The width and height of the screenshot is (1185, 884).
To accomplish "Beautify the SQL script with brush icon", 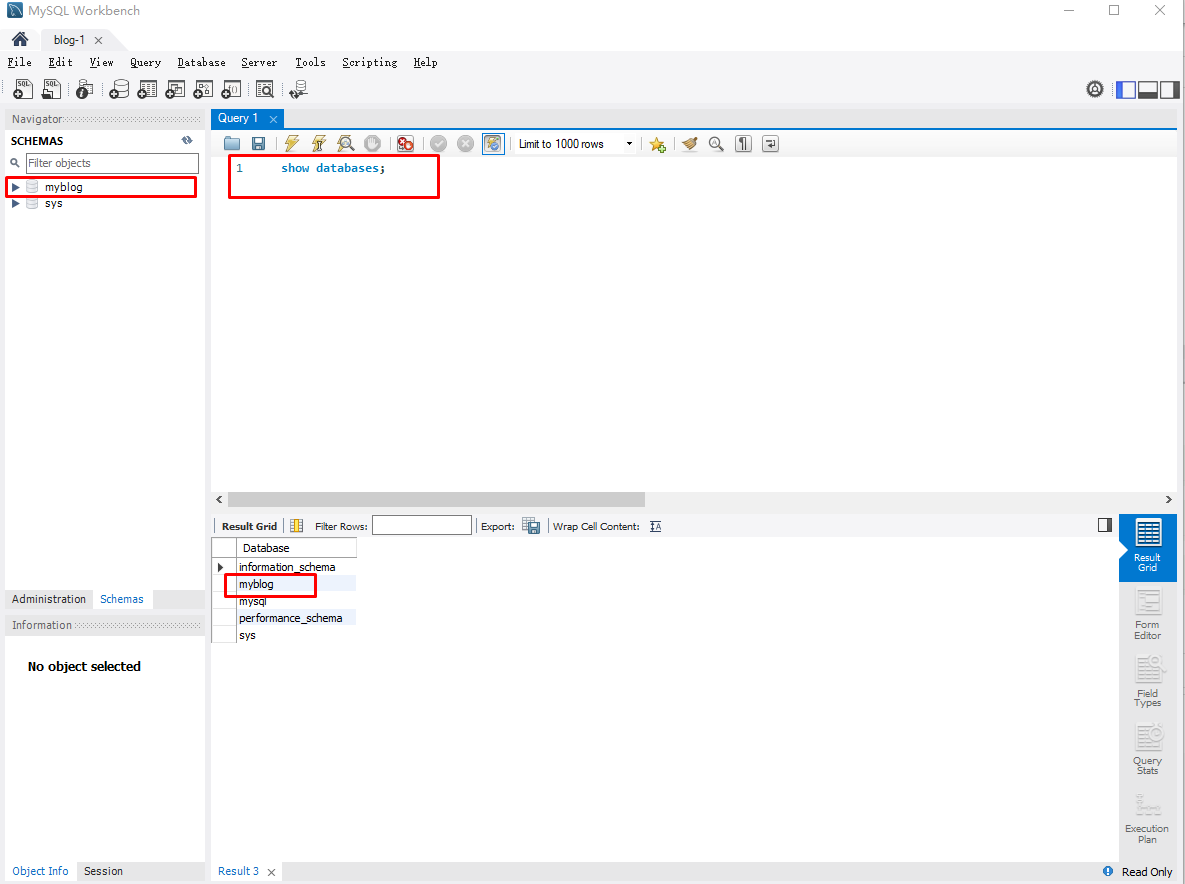I will coord(689,144).
